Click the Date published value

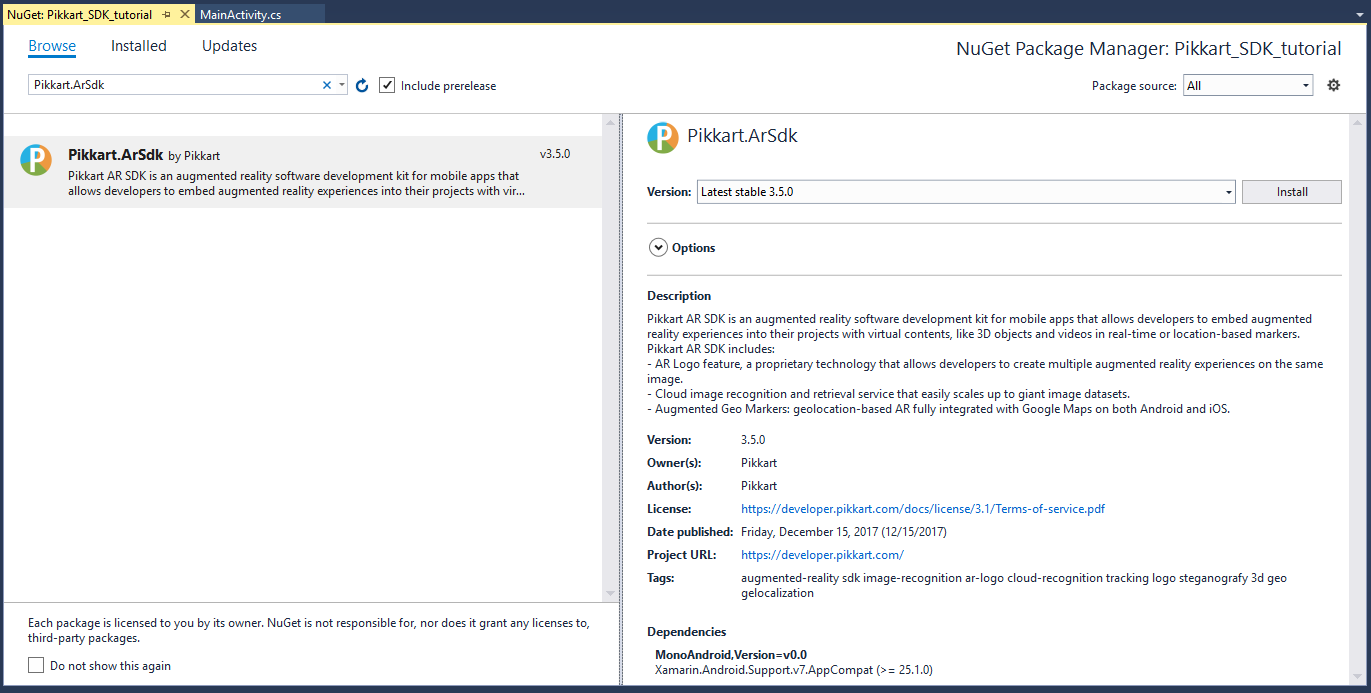(843, 532)
